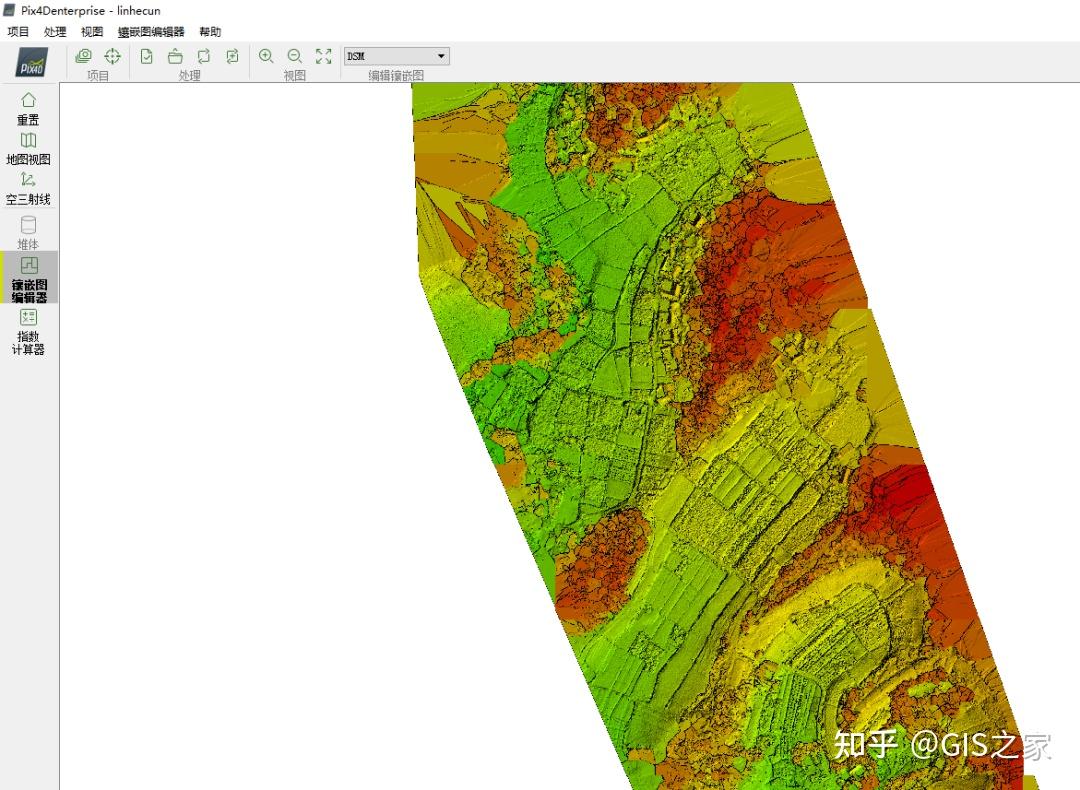Click the first reoptimize arrows icon
The height and width of the screenshot is (790, 1080).
(204, 56)
